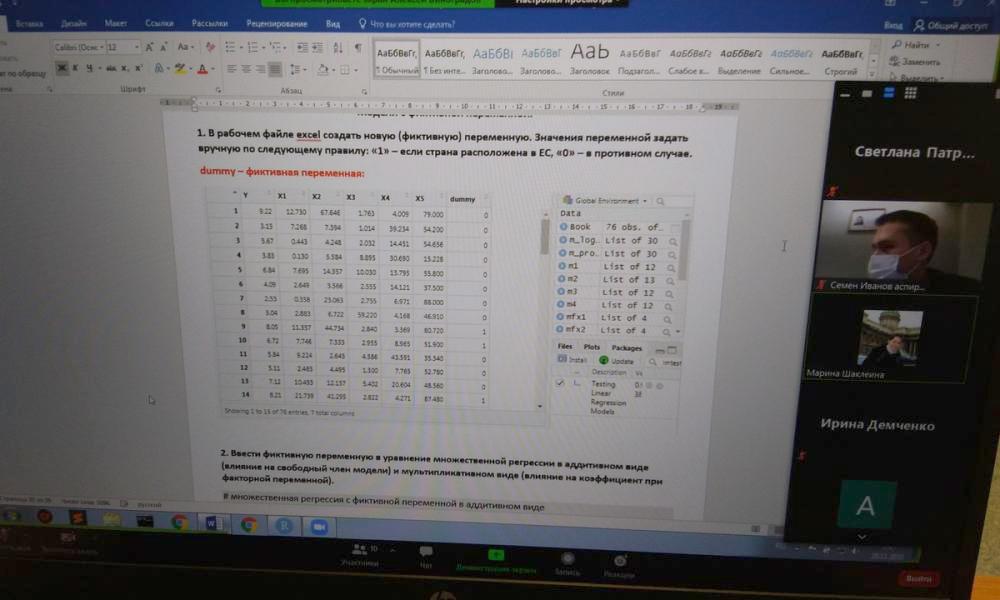1000x600 pixels.
Task: Click the Общий доступ button
Action: (x=950, y=26)
